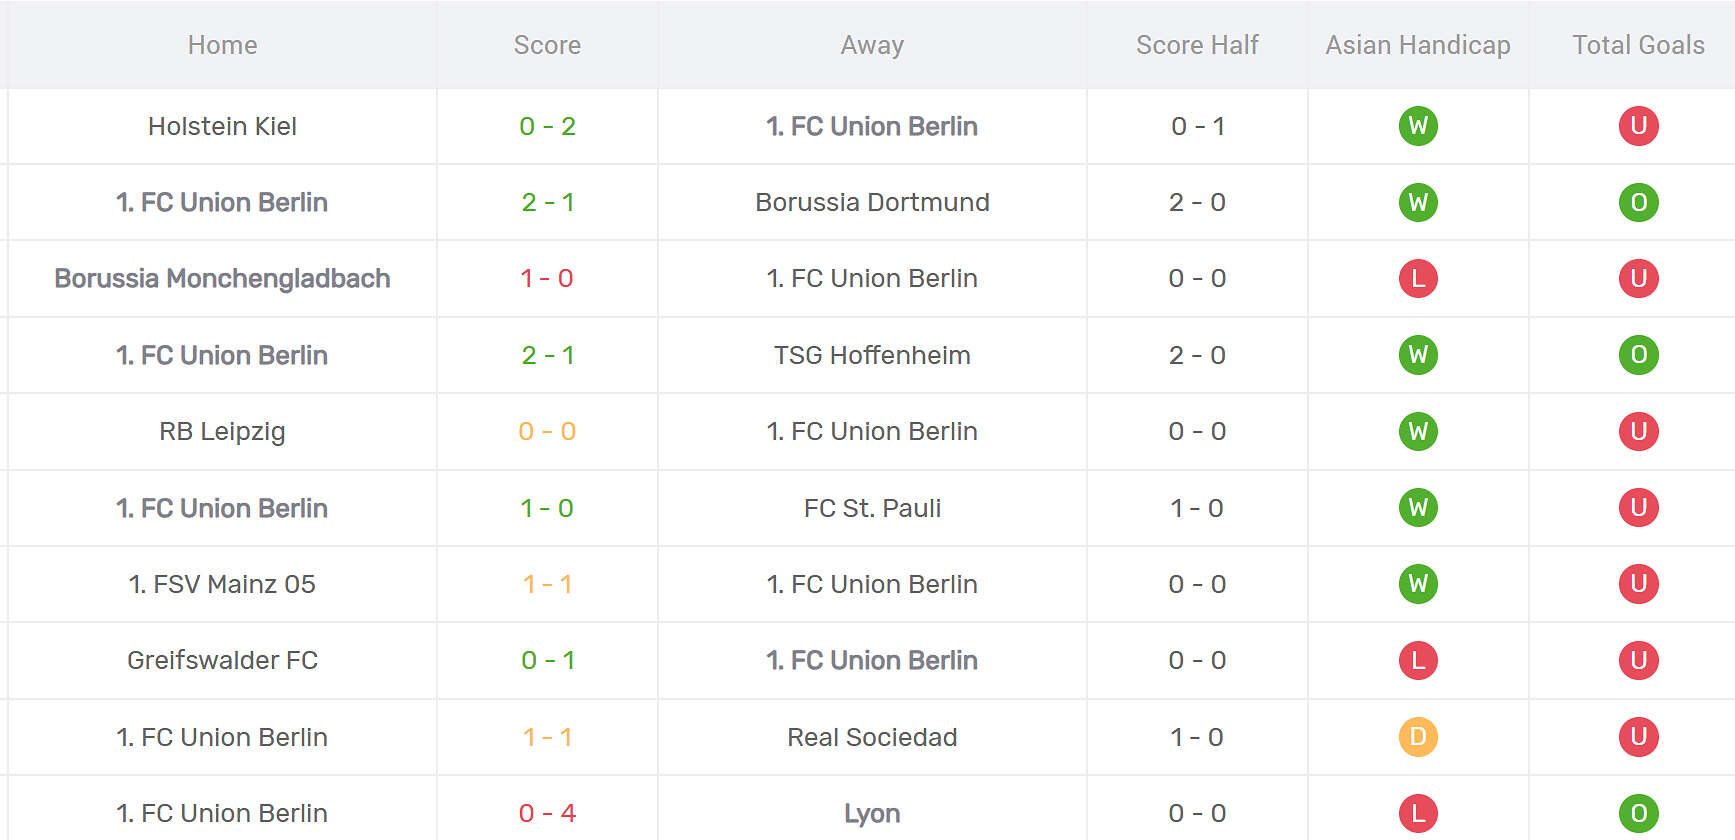Click the W badge in the Holstein Kiel row

tap(1418, 126)
